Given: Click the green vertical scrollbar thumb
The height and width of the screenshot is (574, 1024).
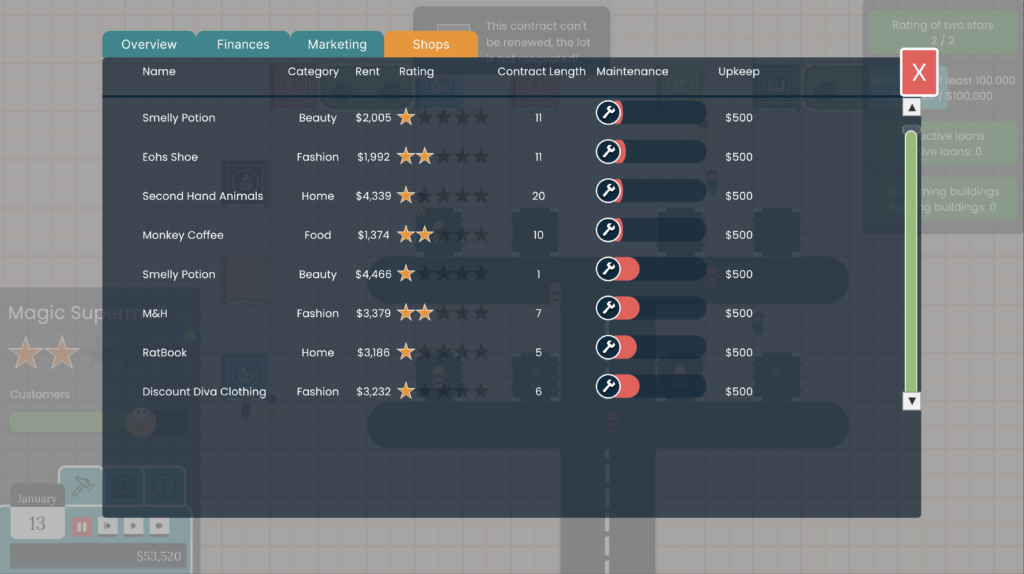Looking at the screenshot, I should click(x=911, y=260).
